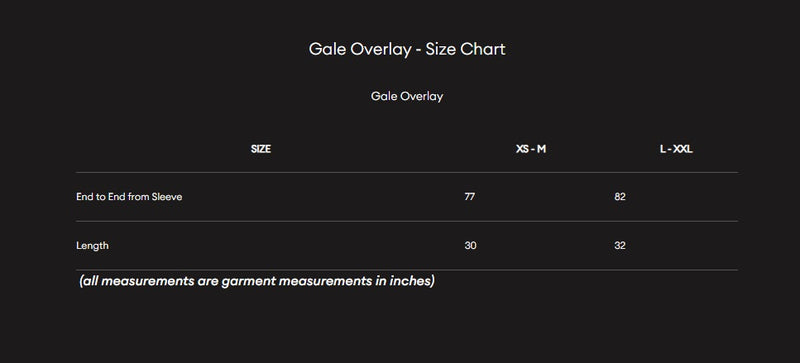Click the word Chart in the title
800x363 pixels.
click(483, 50)
